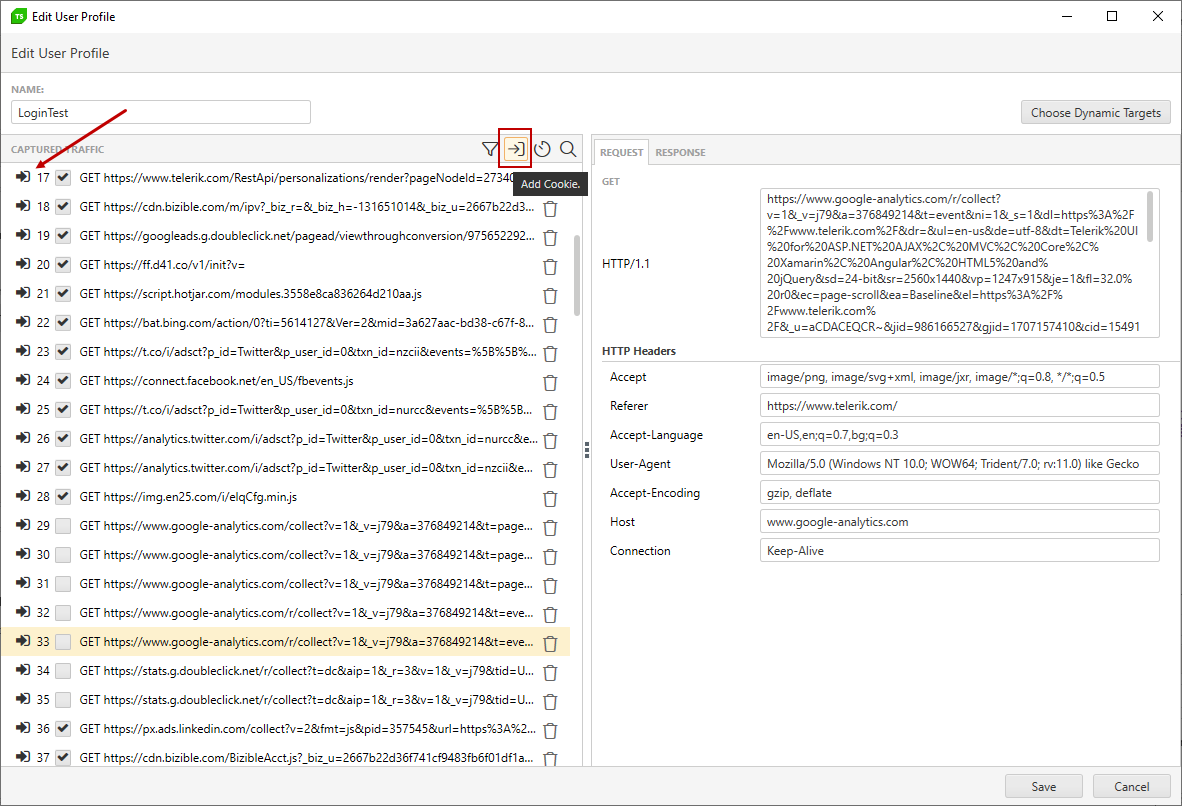Enable checkbox for request 35 doubleclick
This screenshot has width=1182, height=806.
pos(63,700)
